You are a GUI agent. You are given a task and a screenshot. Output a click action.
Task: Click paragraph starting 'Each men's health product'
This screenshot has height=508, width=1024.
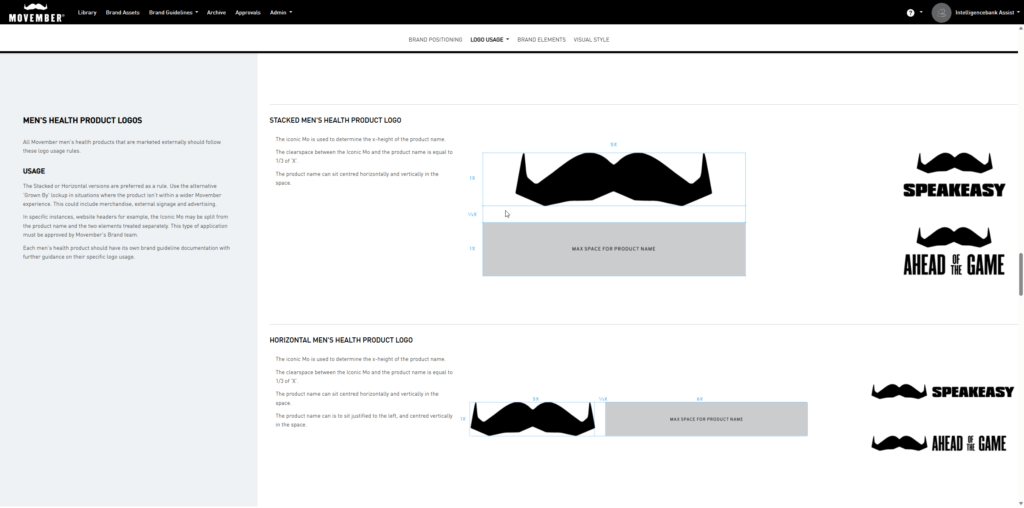126,253
